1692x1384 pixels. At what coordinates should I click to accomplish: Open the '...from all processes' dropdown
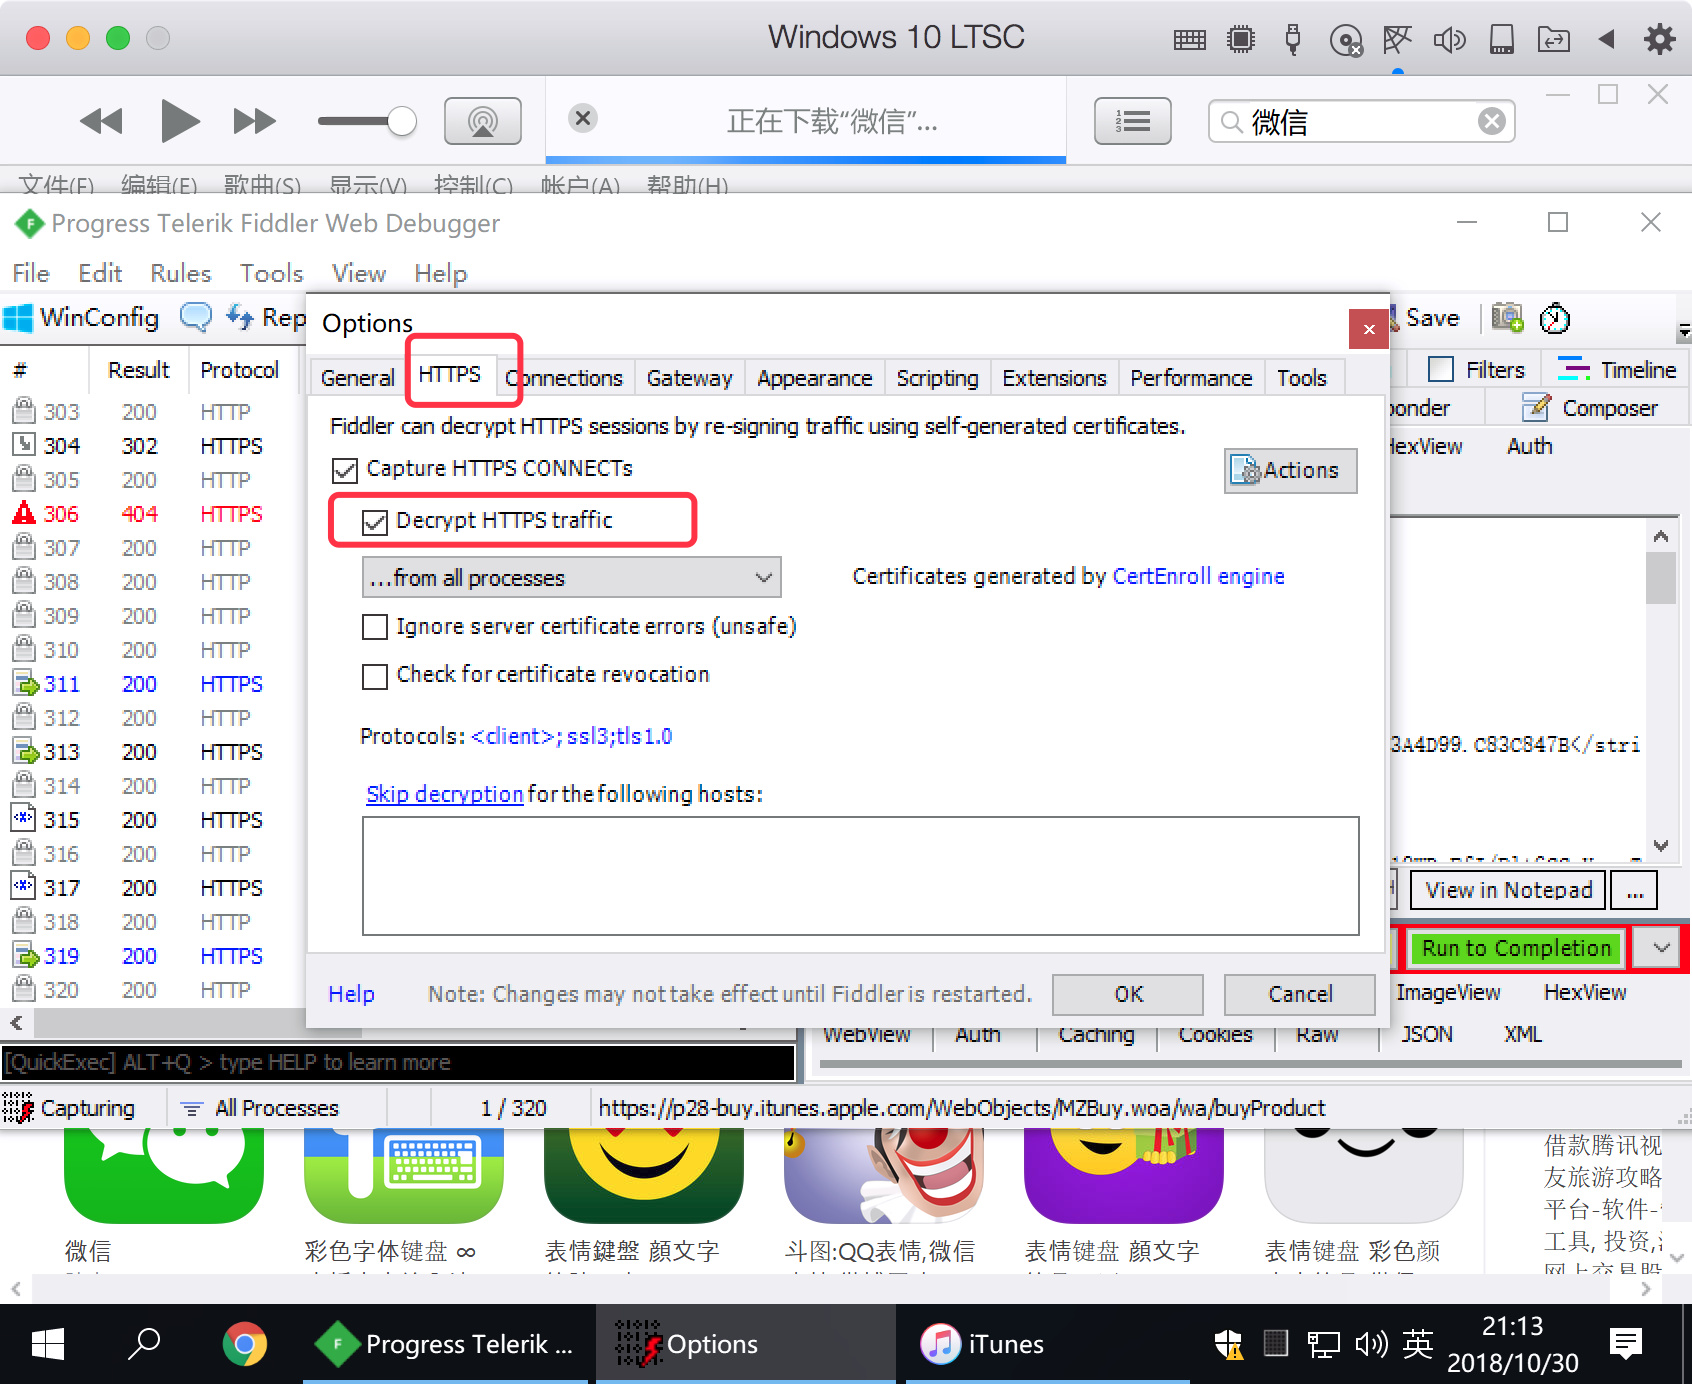click(x=571, y=578)
